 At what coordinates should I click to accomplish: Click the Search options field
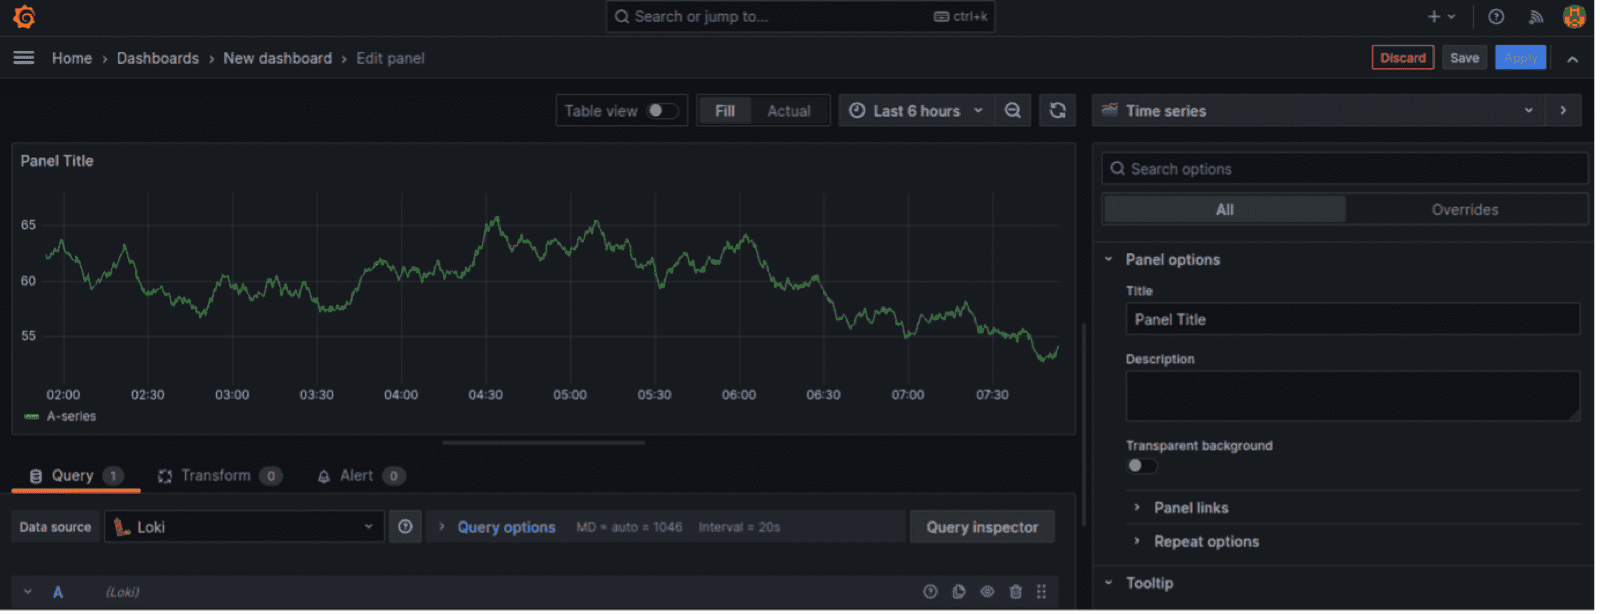[x=1345, y=169]
